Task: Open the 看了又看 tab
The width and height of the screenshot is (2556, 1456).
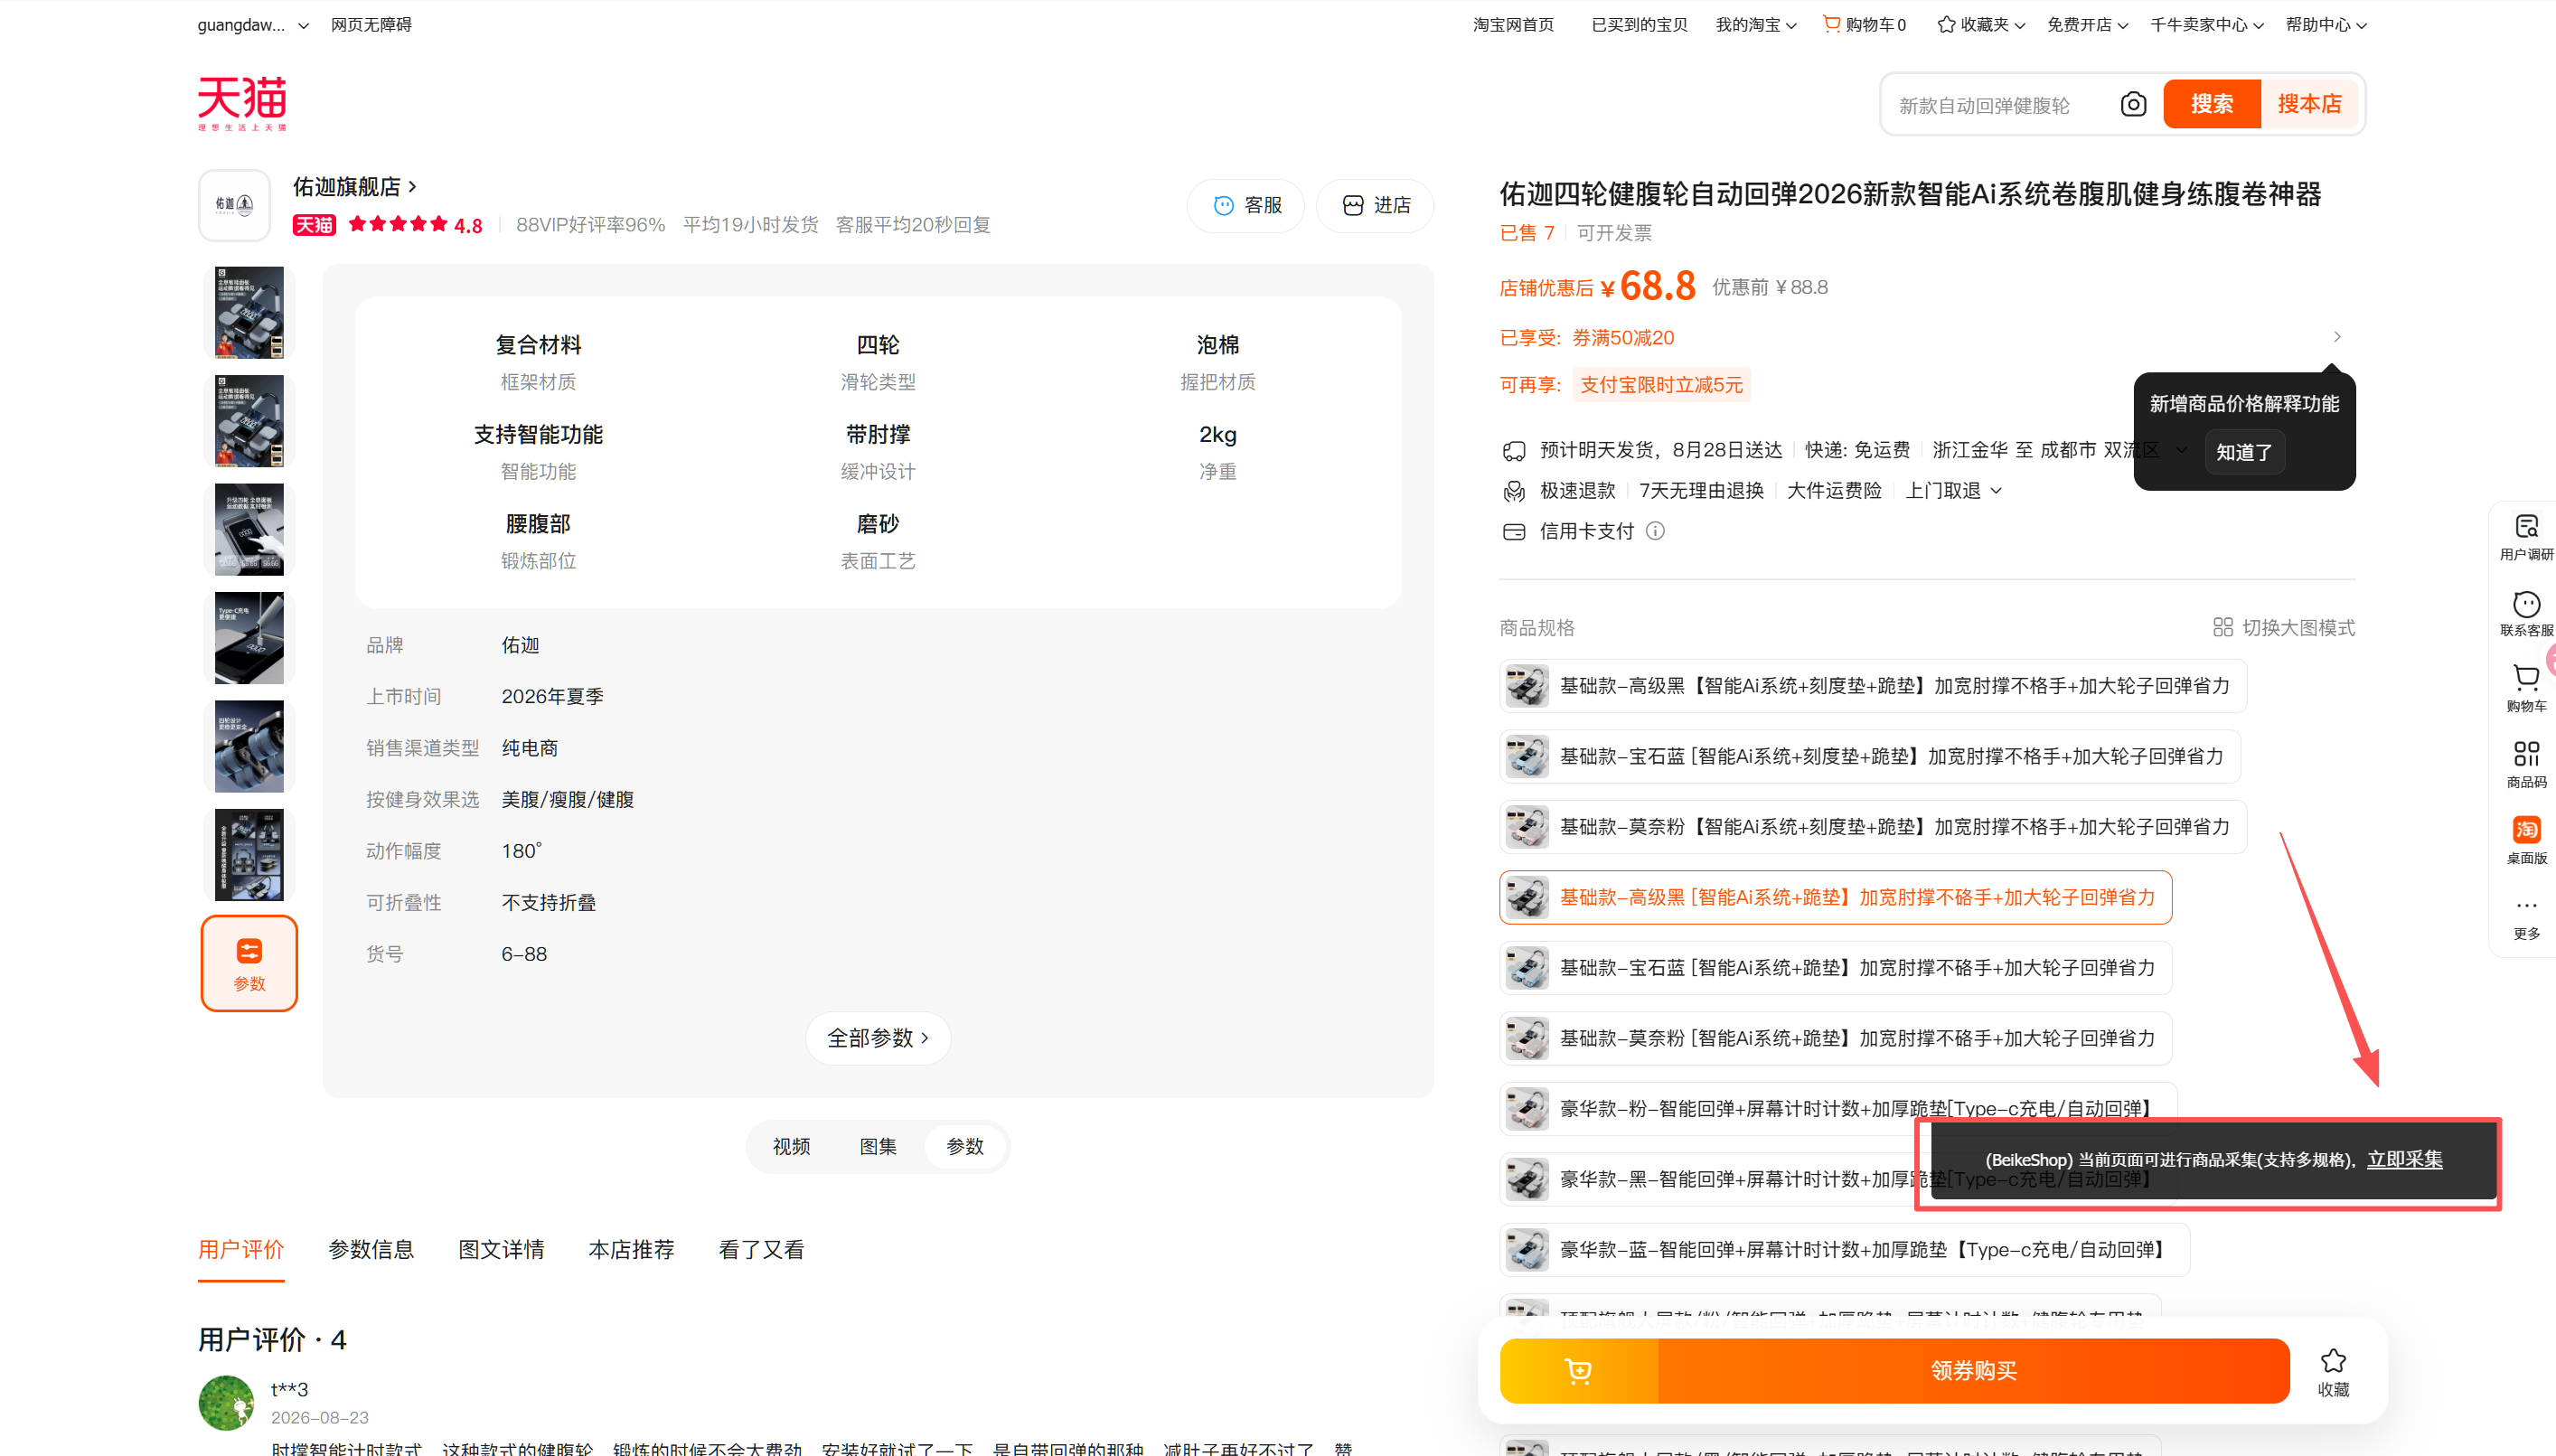Action: point(761,1250)
